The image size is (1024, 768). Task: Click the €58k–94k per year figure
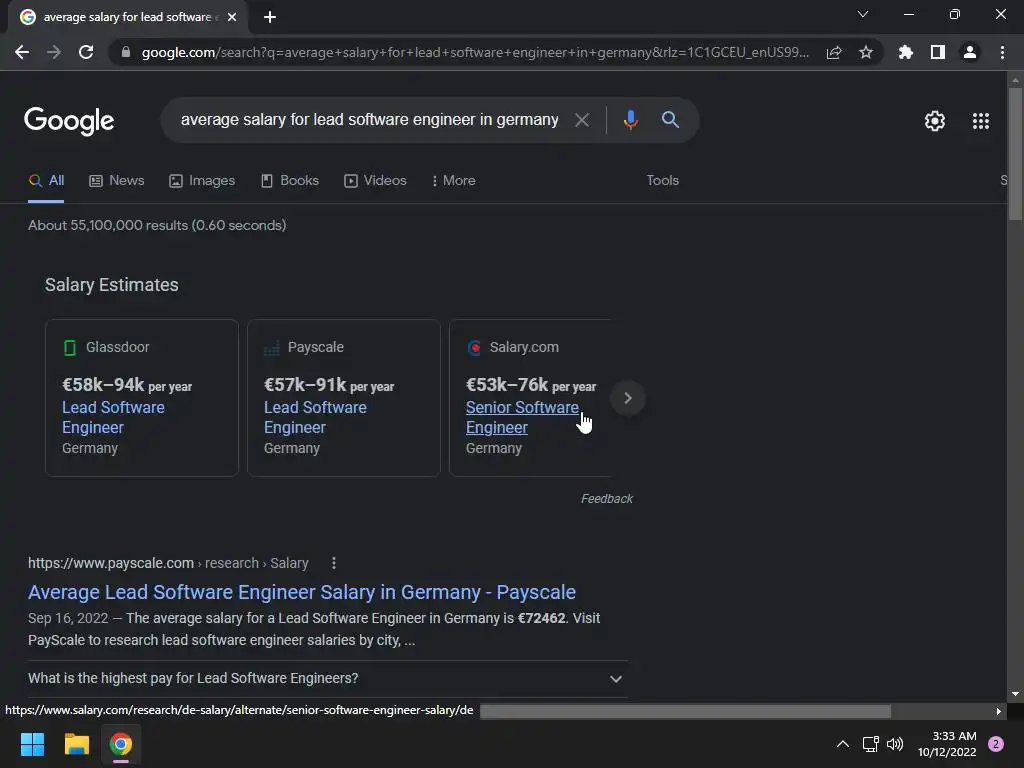pos(127,385)
